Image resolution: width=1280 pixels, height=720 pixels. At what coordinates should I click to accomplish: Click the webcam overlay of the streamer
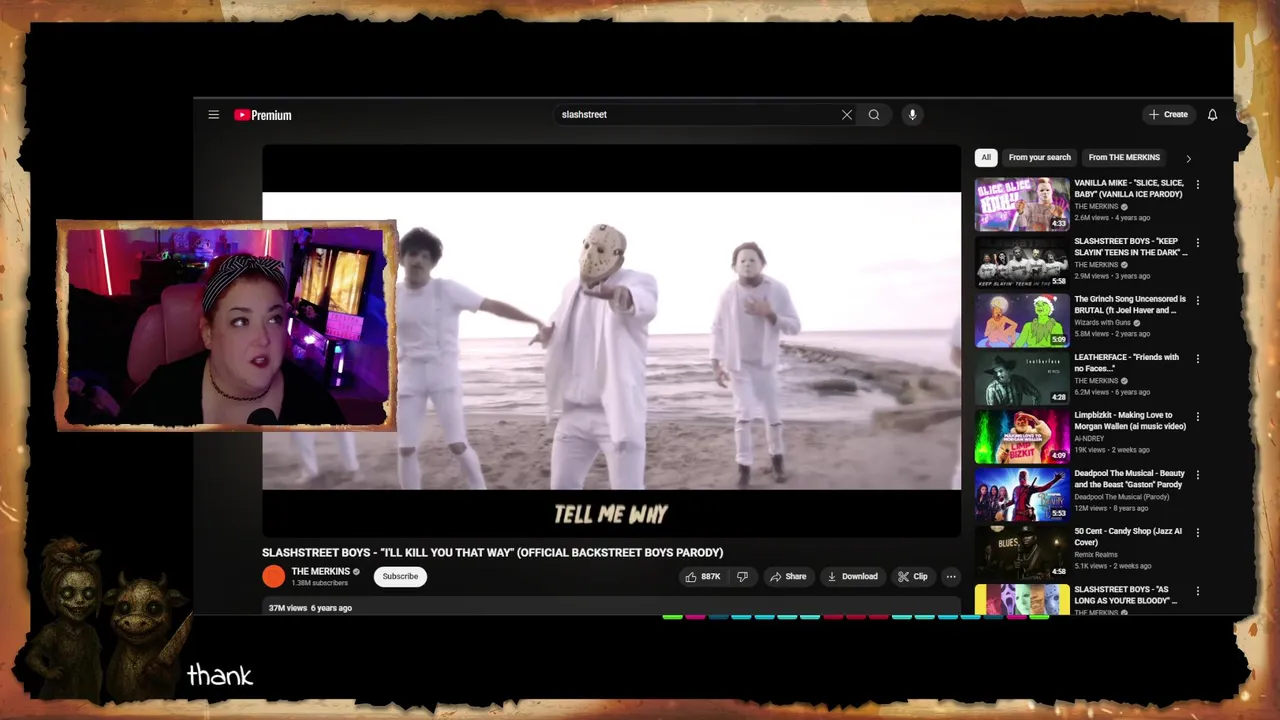pos(226,326)
